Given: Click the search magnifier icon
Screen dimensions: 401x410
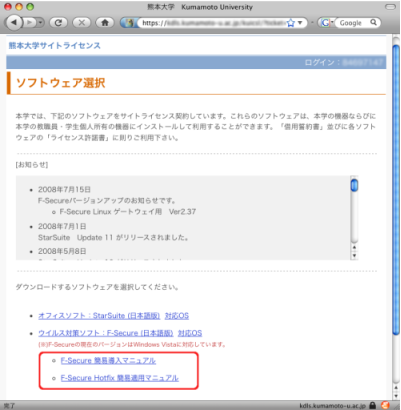Looking at the screenshot, I should coord(373,22).
